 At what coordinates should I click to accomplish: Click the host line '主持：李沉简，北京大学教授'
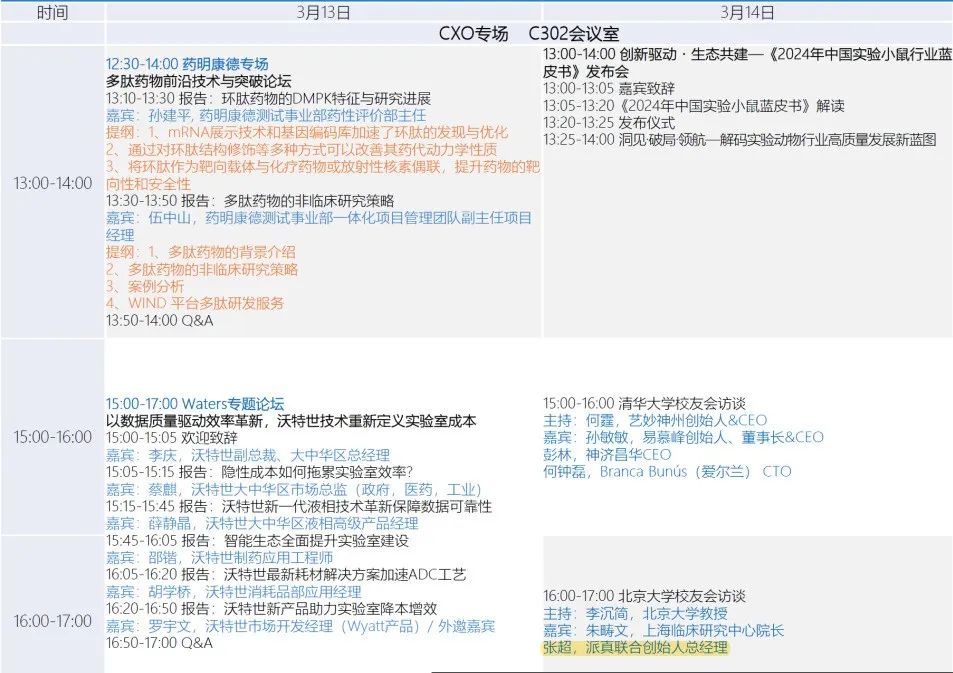coord(635,613)
